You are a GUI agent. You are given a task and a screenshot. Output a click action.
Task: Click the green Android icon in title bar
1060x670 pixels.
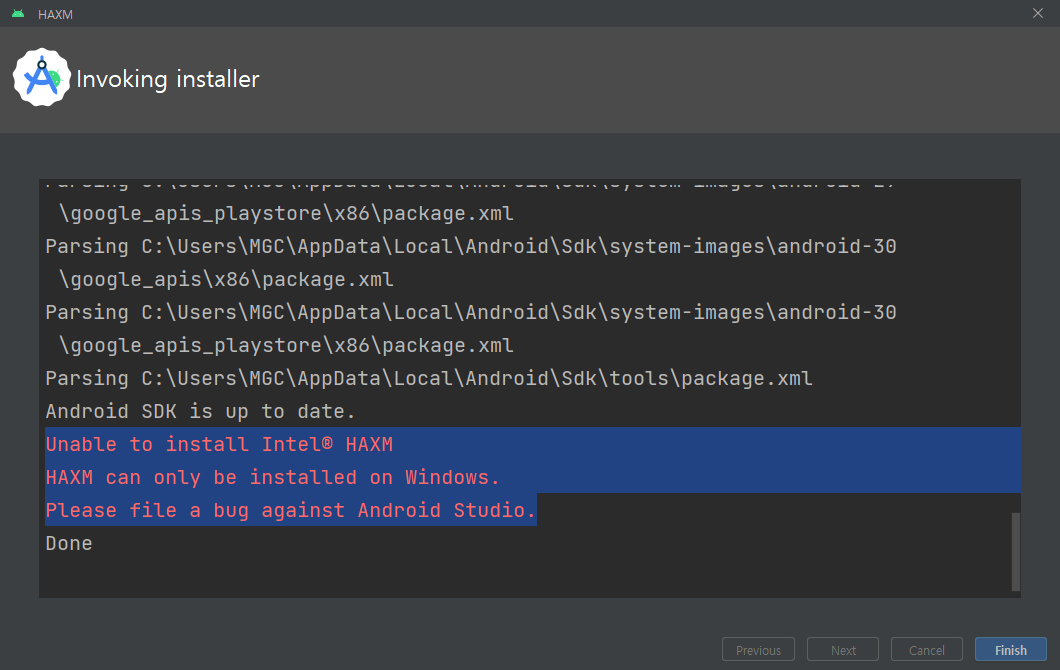point(18,14)
